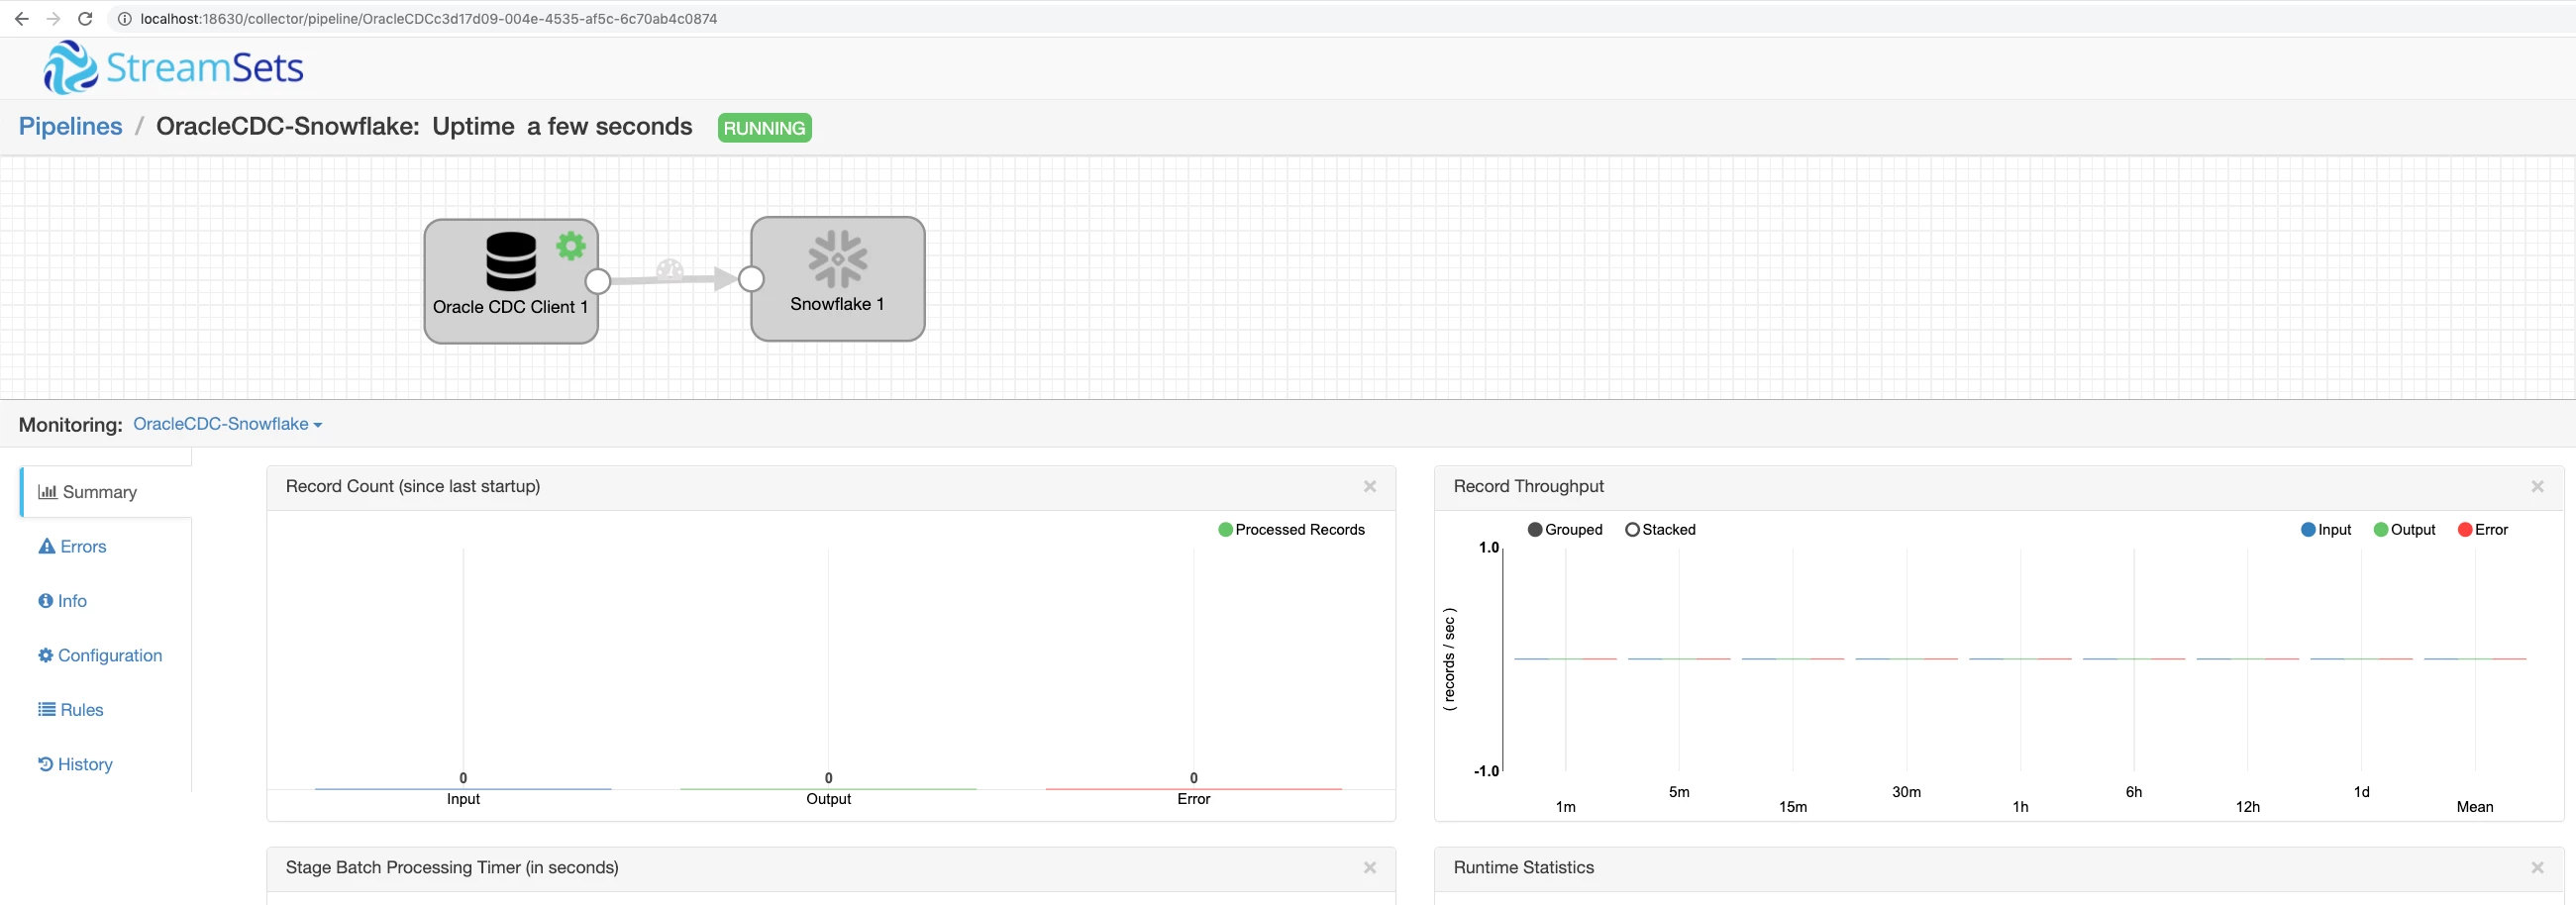Click the Record Count panel title
Image resolution: width=2576 pixels, height=905 pixels.
[412, 486]
